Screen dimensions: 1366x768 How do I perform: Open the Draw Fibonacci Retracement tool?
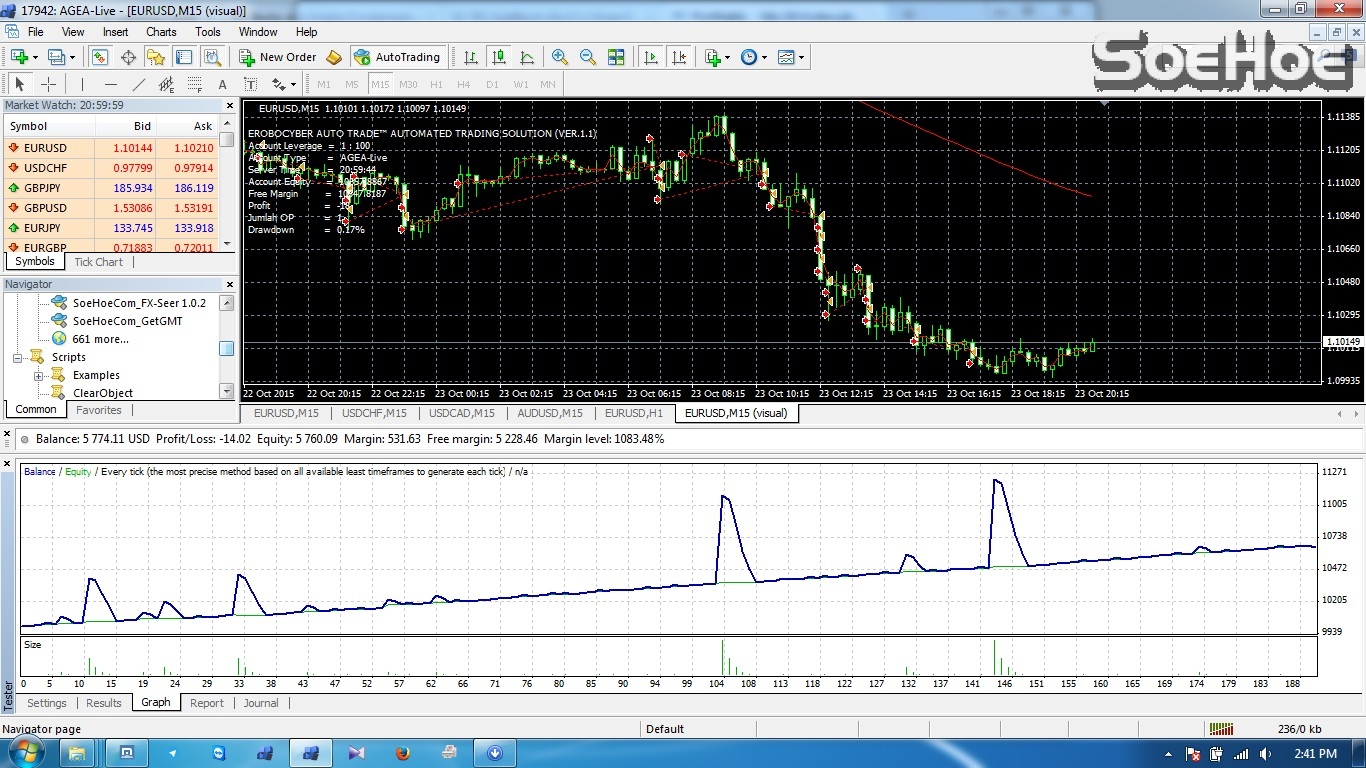(196, 84)
